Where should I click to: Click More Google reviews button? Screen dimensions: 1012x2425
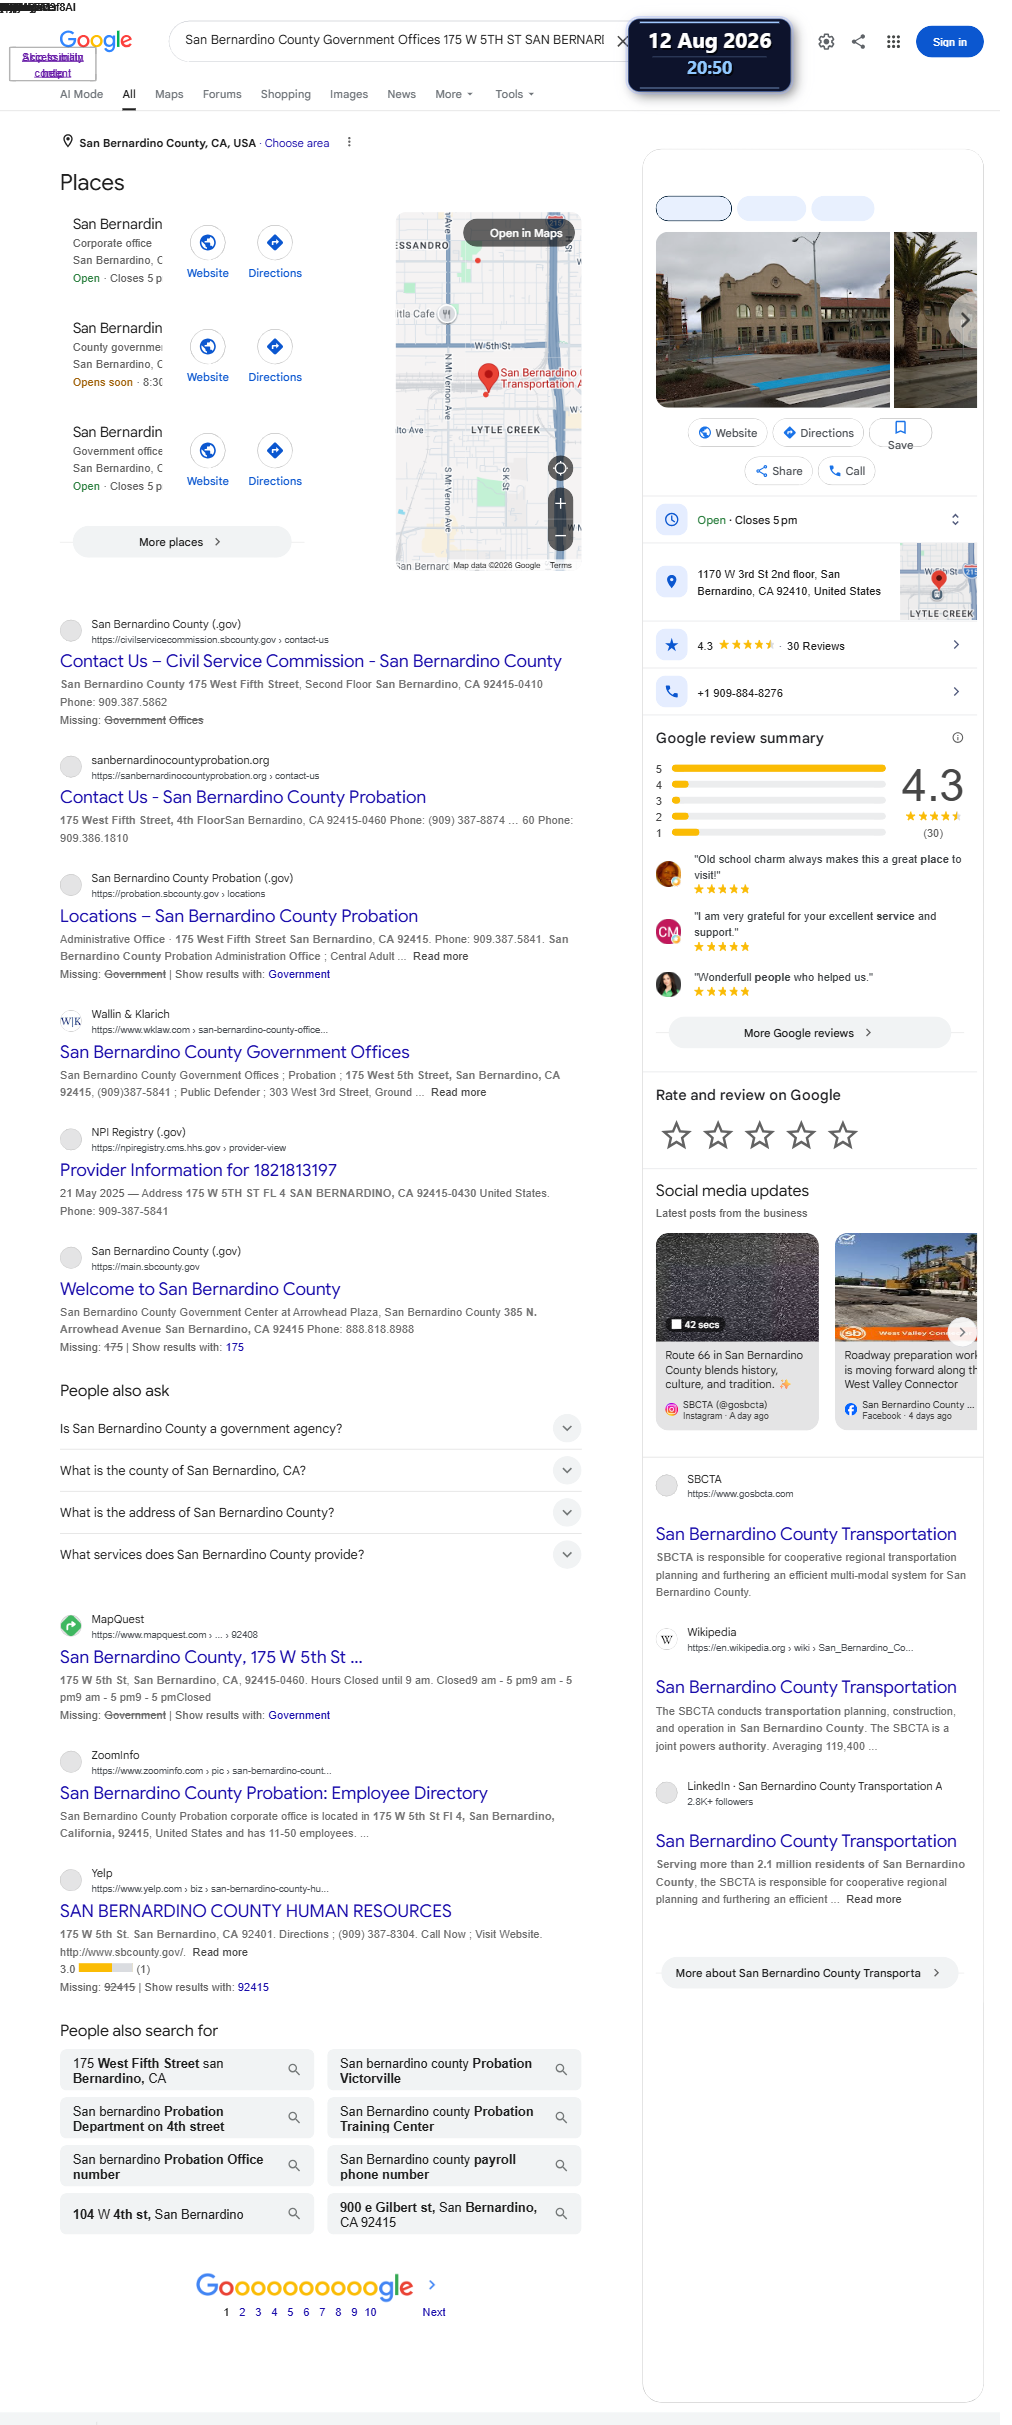click(x=809, y=1033)
